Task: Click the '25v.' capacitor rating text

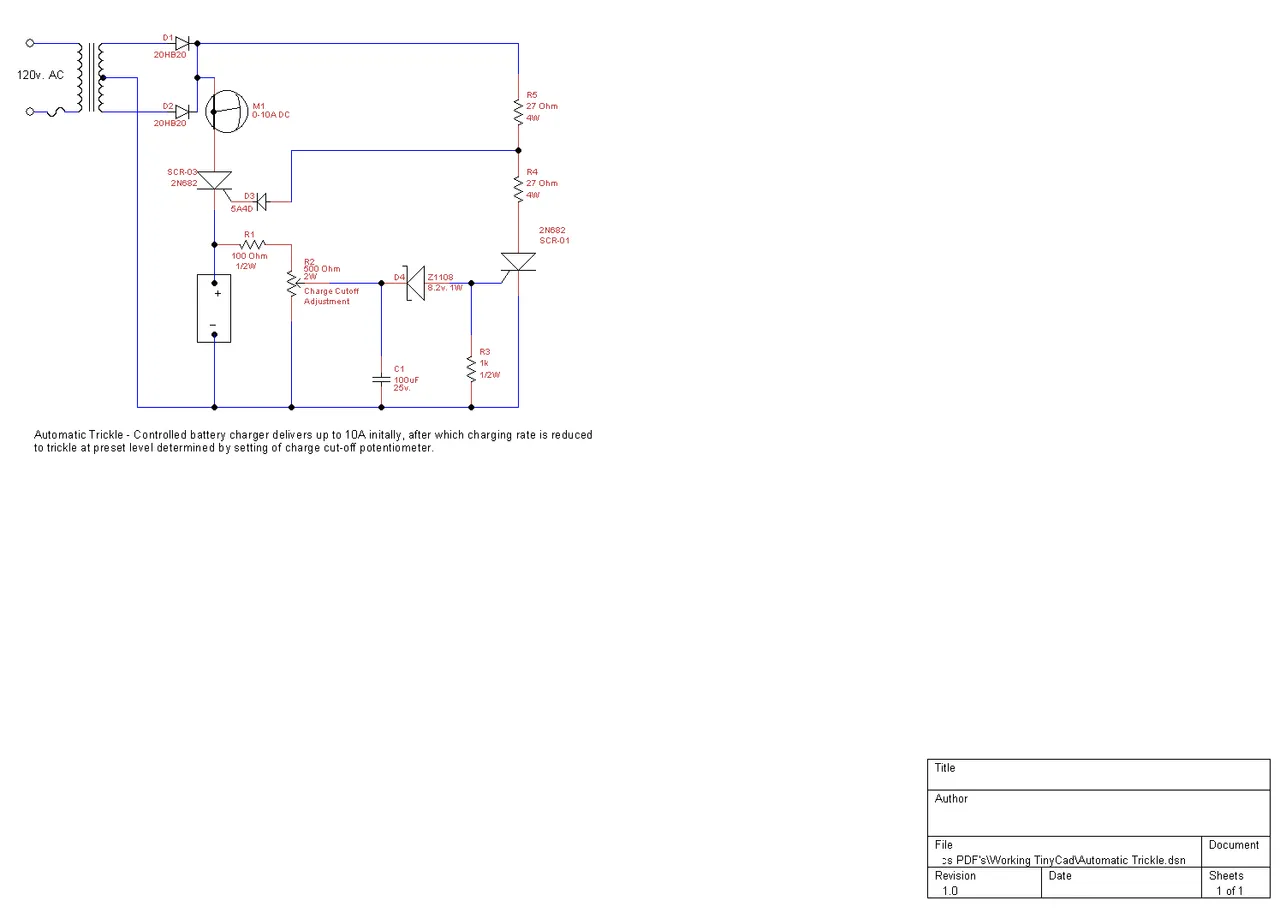Action: 402,388
